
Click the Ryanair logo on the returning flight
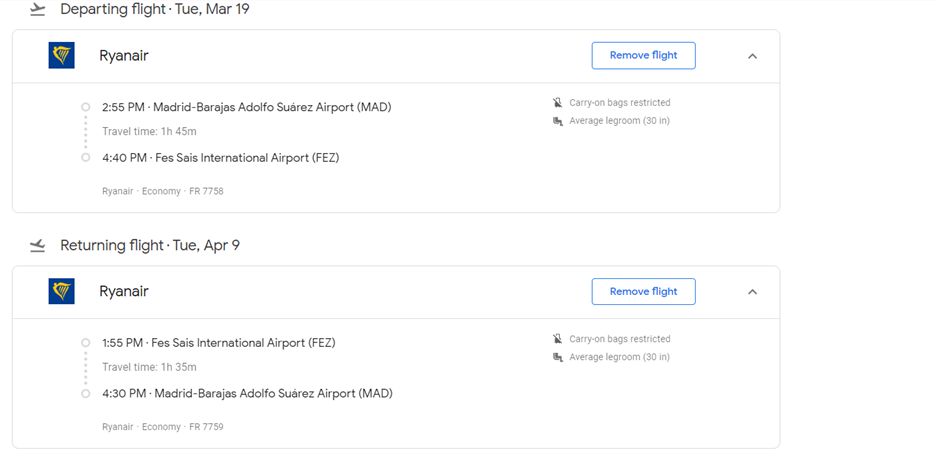click(x=62, y=292)
